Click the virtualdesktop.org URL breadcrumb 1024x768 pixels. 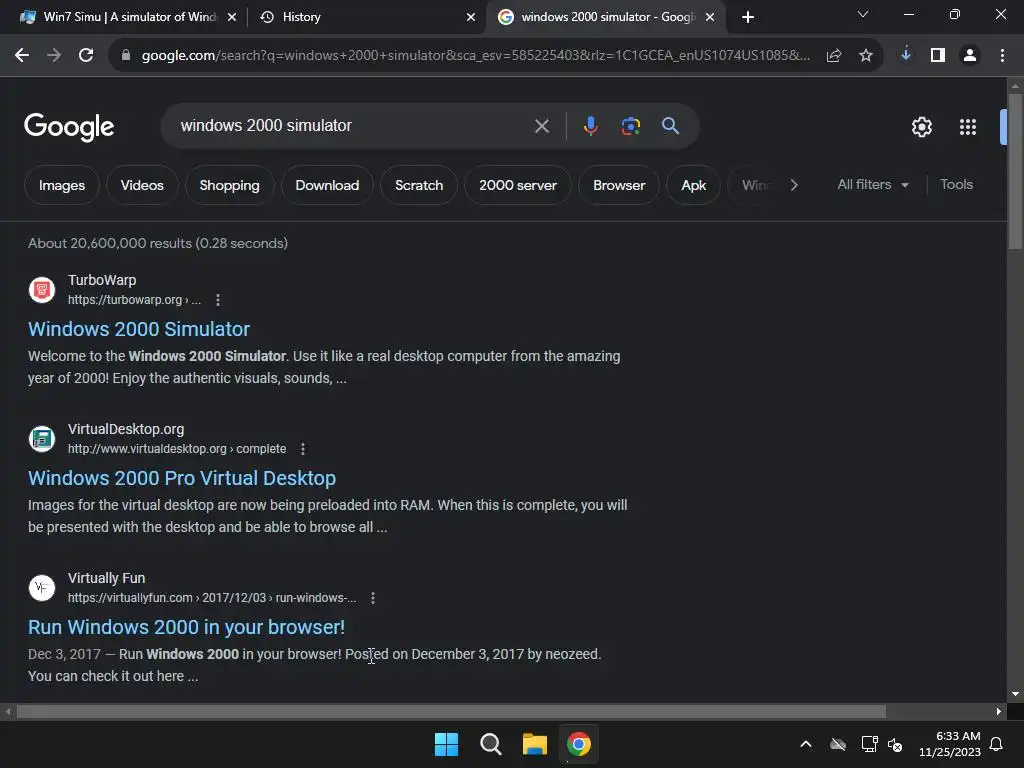point(177,449)
